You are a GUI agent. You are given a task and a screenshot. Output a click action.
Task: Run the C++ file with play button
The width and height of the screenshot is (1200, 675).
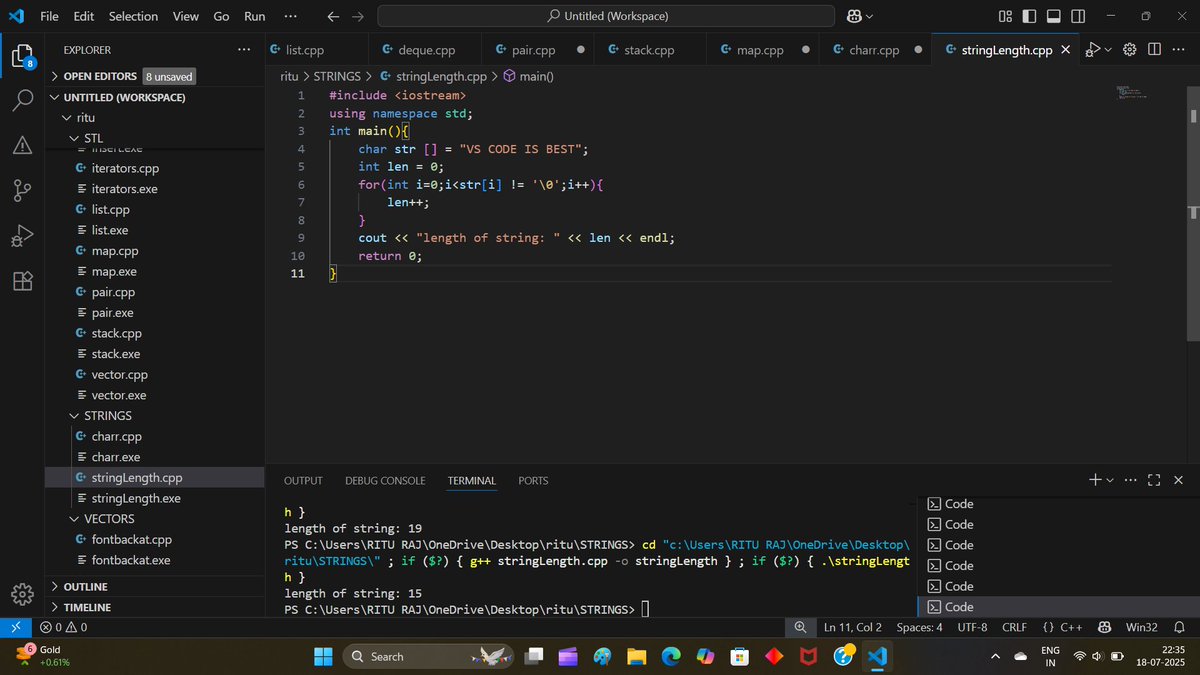[x=1093, y=49]
